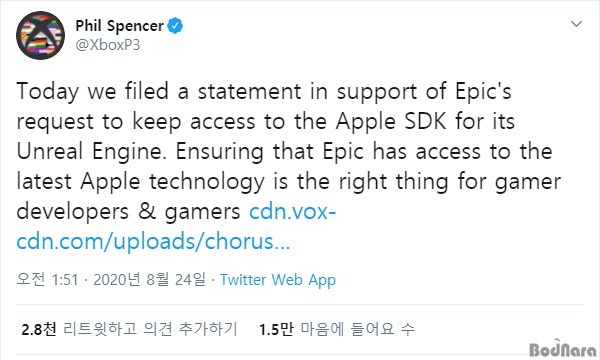View the 1.5만 likes count
The width and height of the screenshot is (600, 360).
(276, 329)
